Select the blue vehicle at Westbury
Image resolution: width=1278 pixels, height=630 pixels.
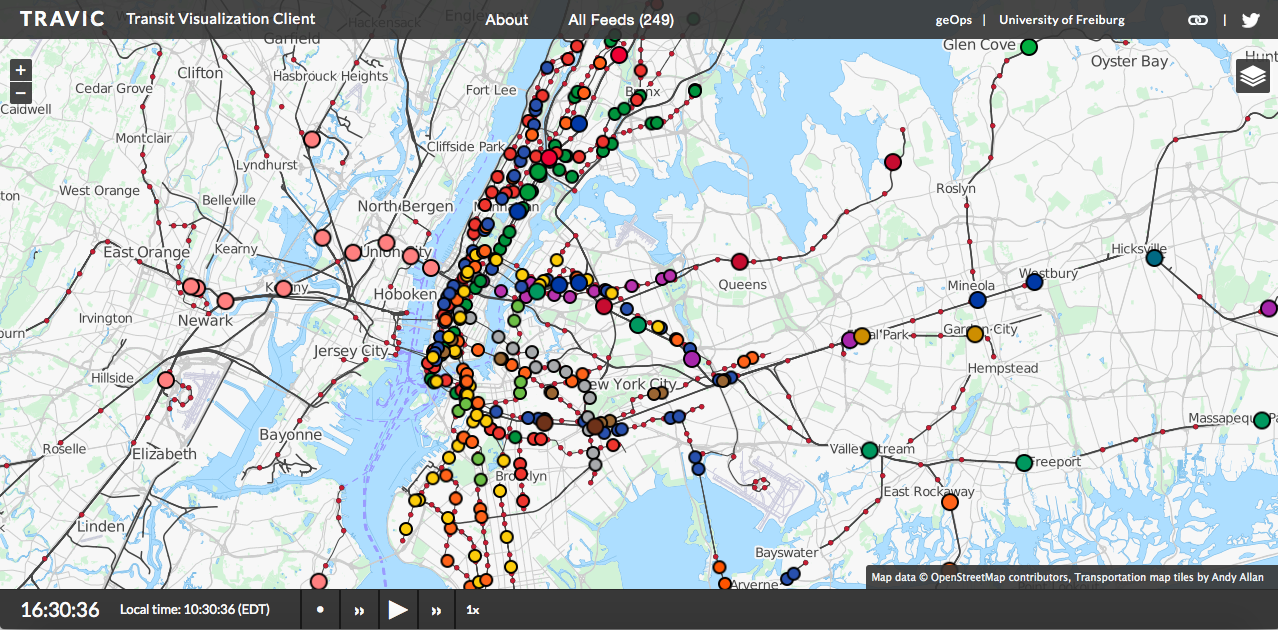[1035, 283]
